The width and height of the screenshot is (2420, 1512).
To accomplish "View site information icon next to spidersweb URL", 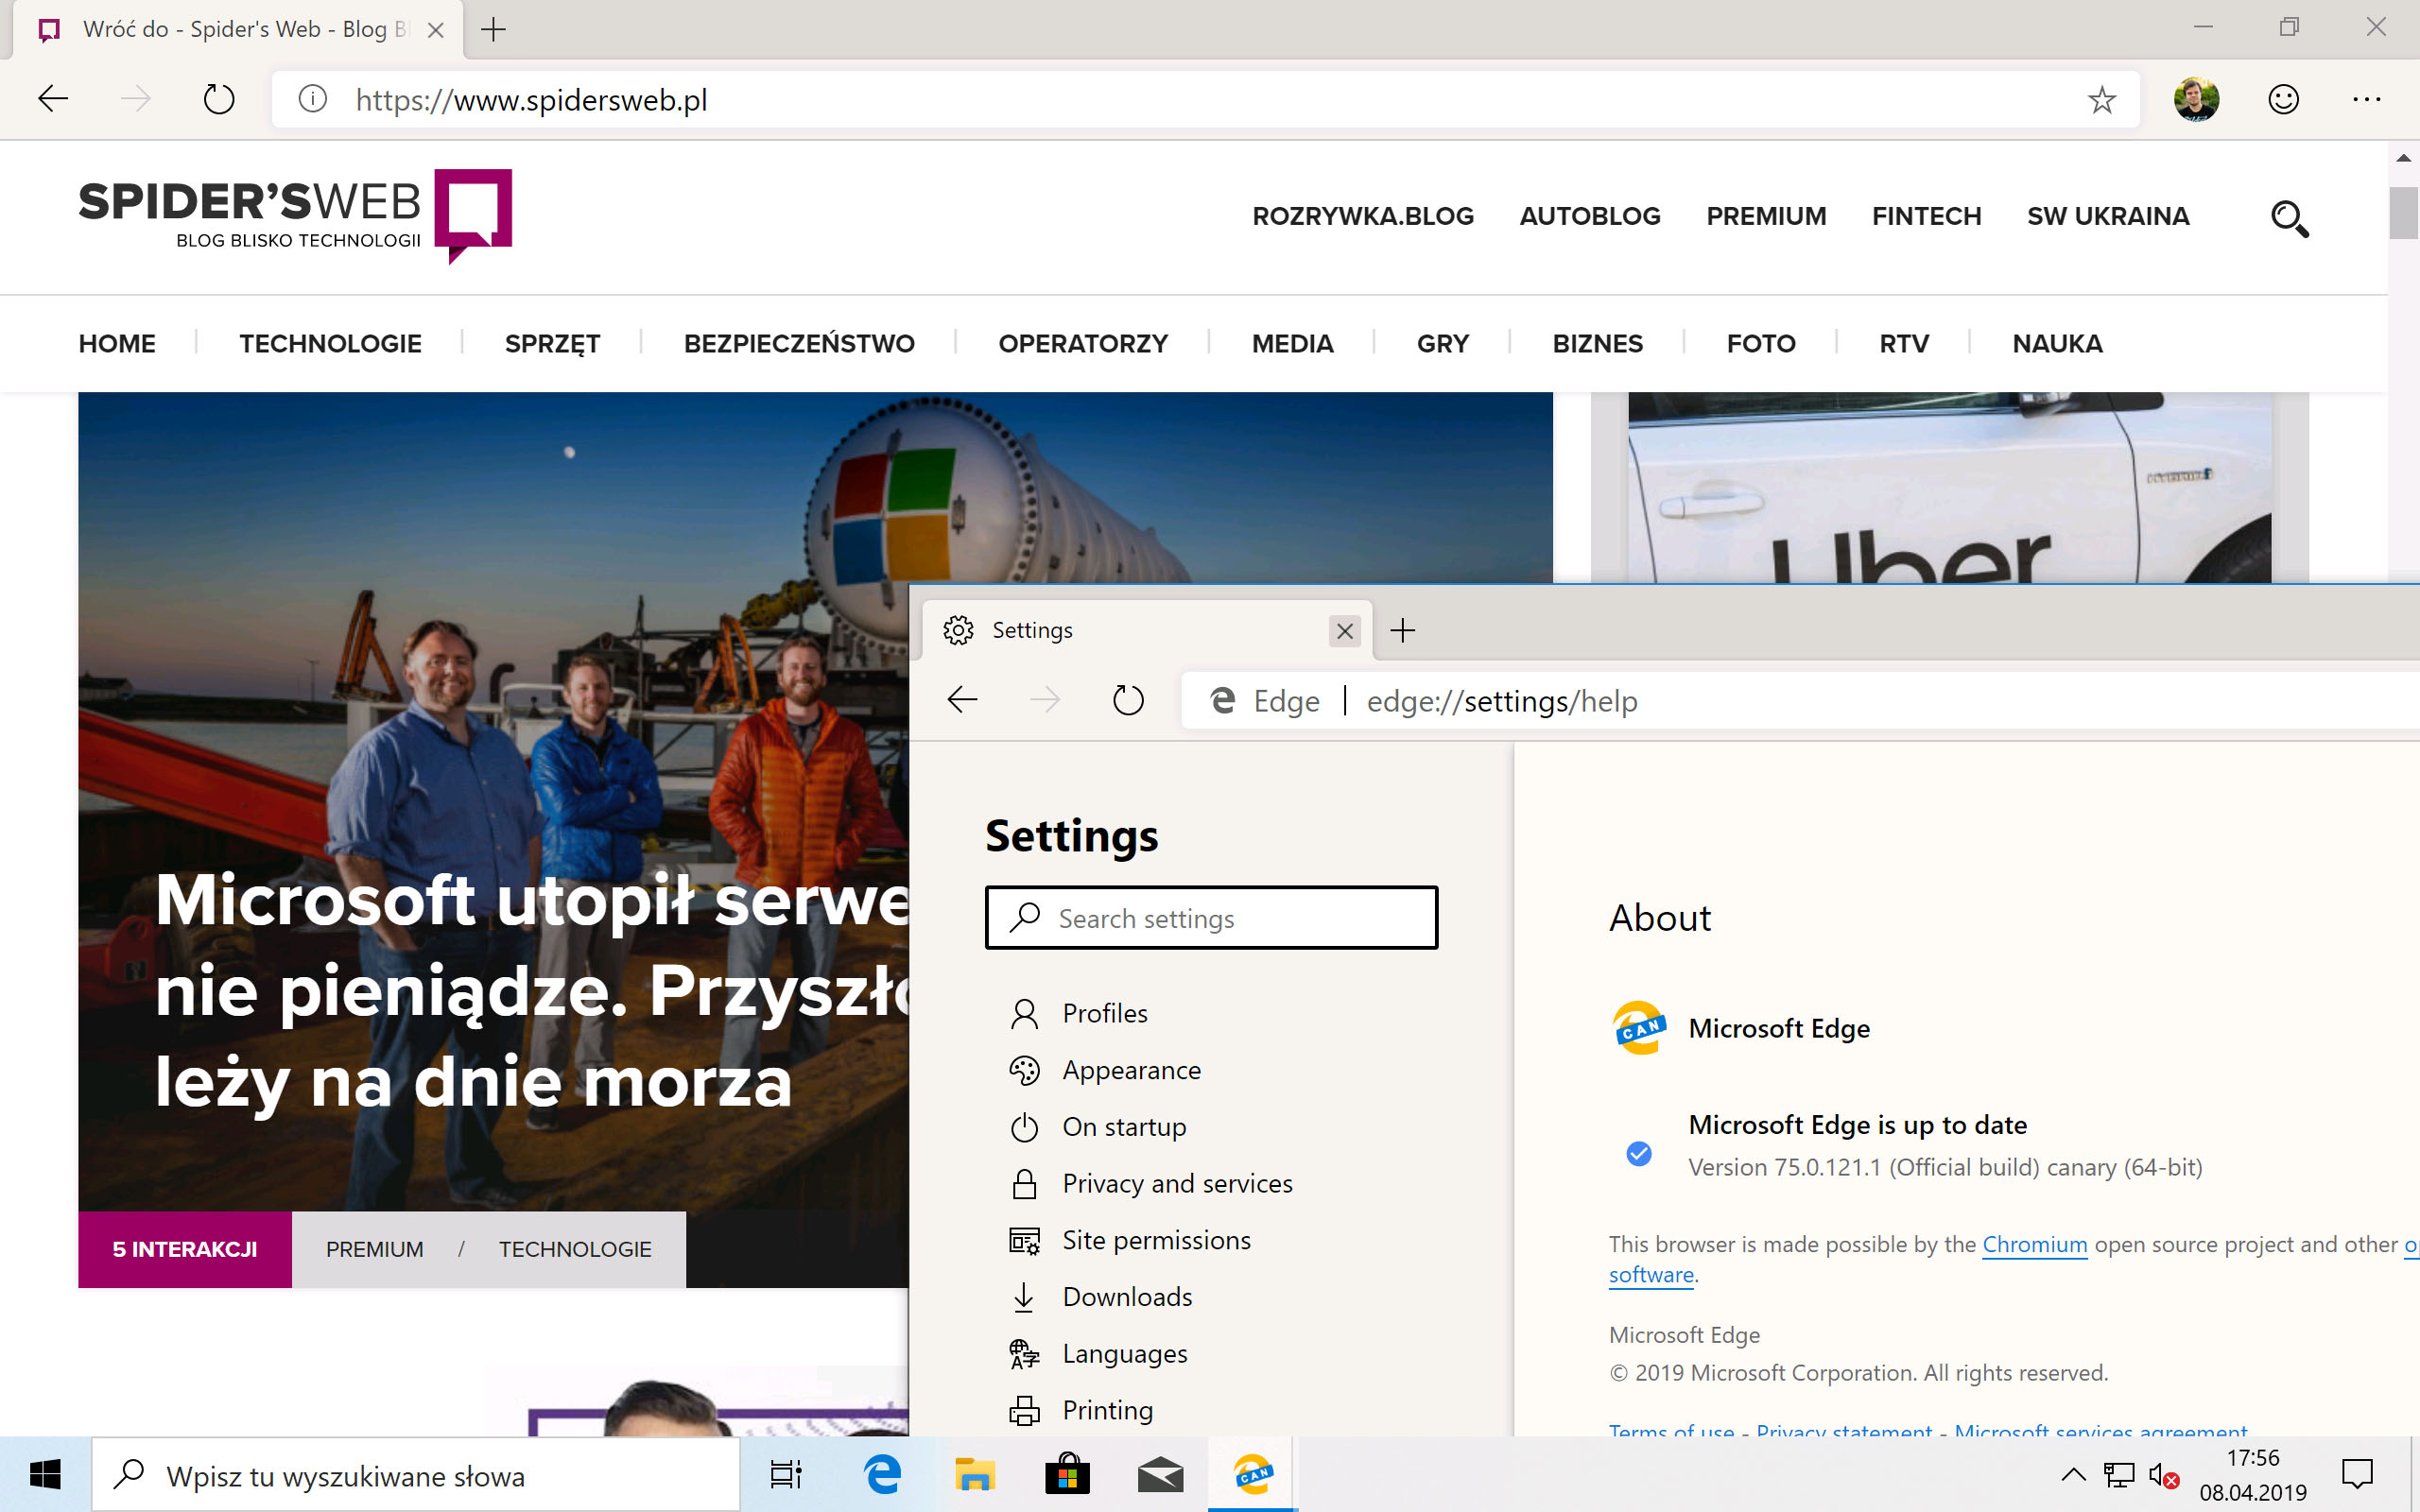I will (313, 99).
